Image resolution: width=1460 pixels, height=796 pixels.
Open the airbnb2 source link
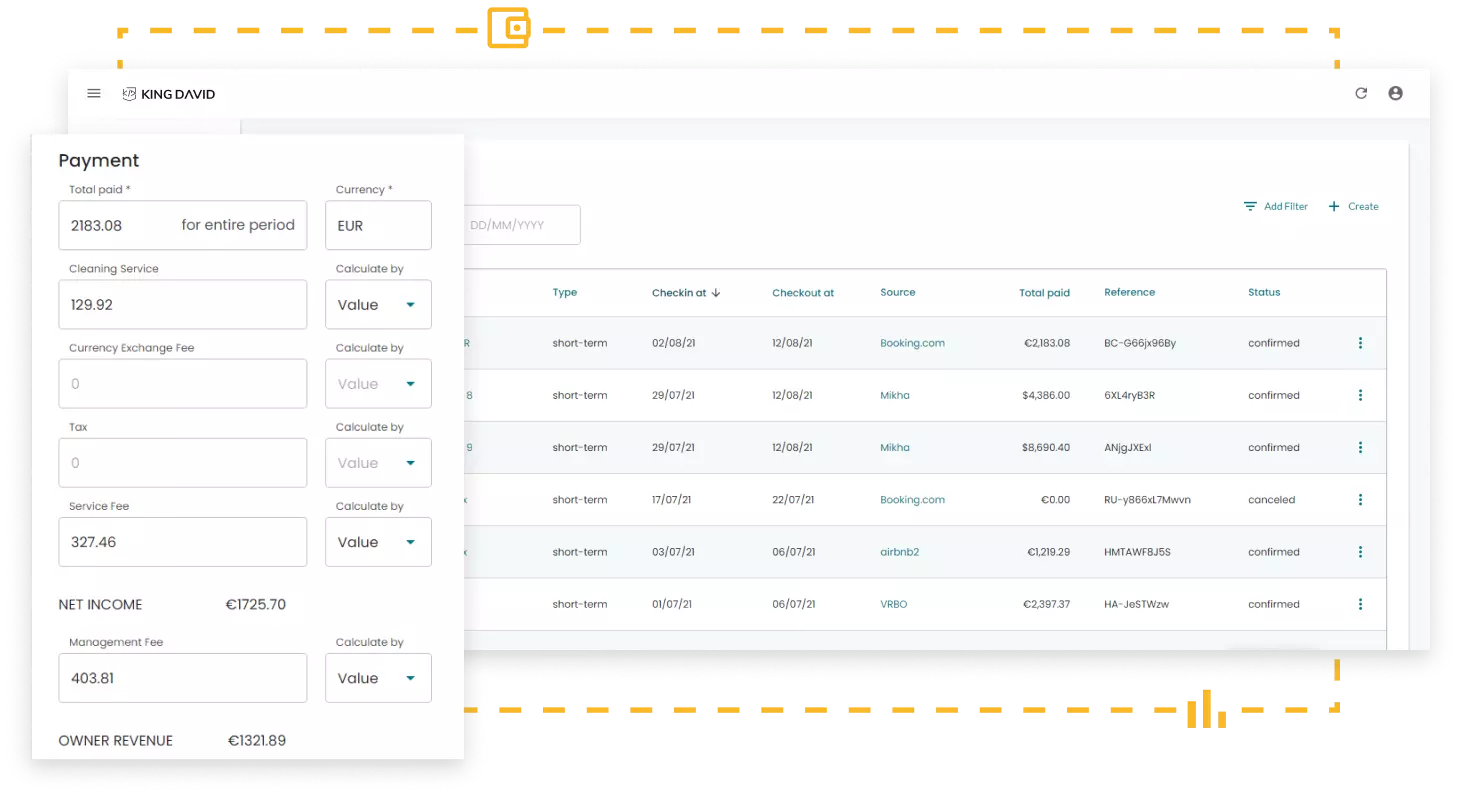[899, 552]
